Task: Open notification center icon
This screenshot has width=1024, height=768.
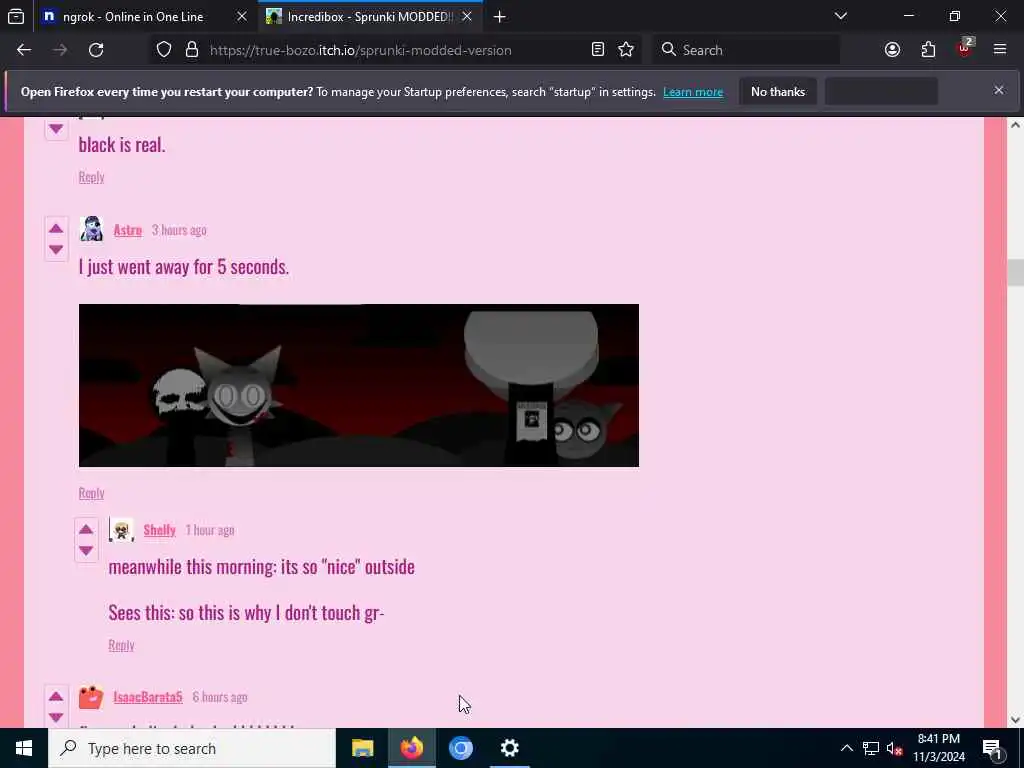Action: [993, 748]
